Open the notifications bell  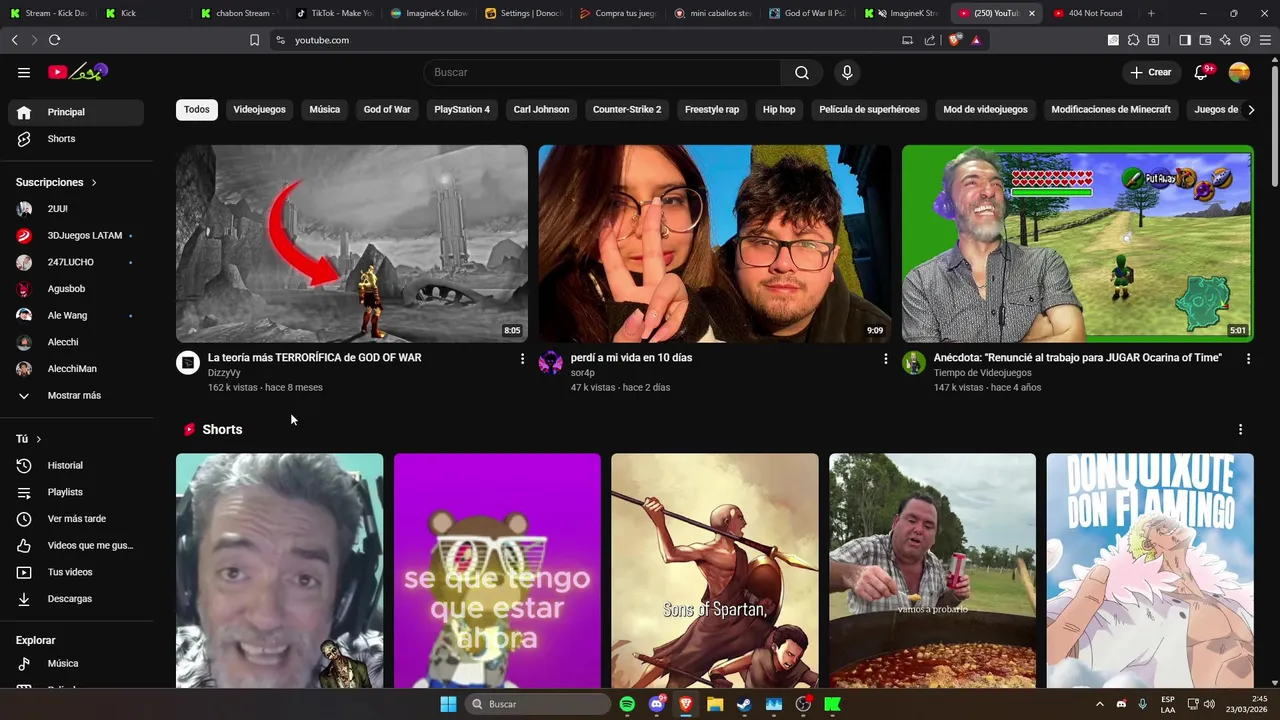(1201, 72)
